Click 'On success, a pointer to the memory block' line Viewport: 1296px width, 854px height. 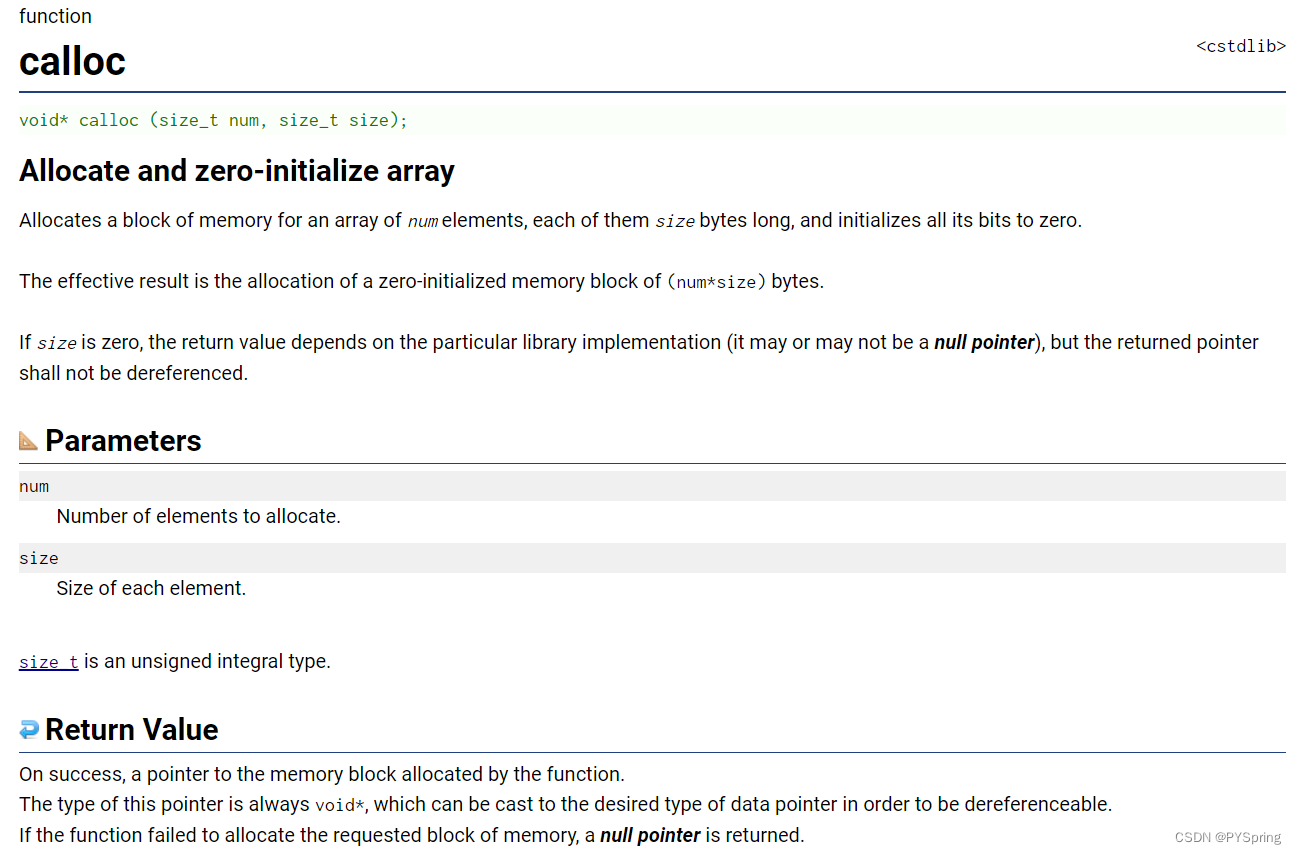pos(322,774)
